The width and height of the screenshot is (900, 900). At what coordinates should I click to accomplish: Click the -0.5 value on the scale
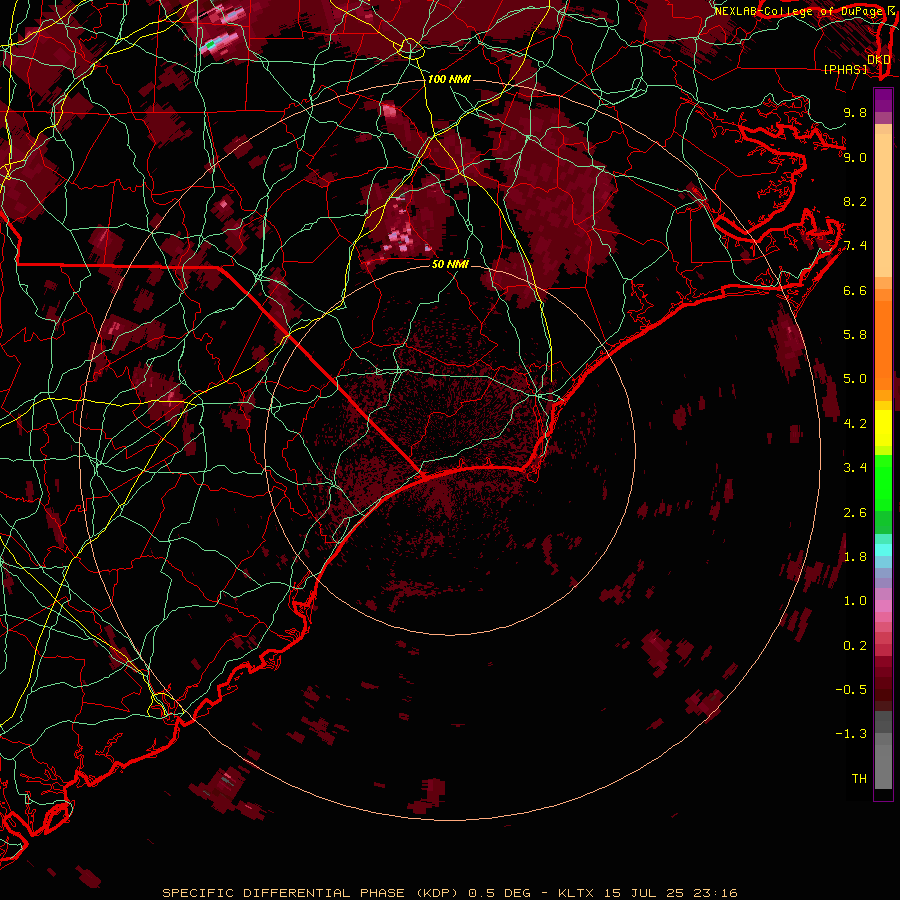[x=851, y=689]
